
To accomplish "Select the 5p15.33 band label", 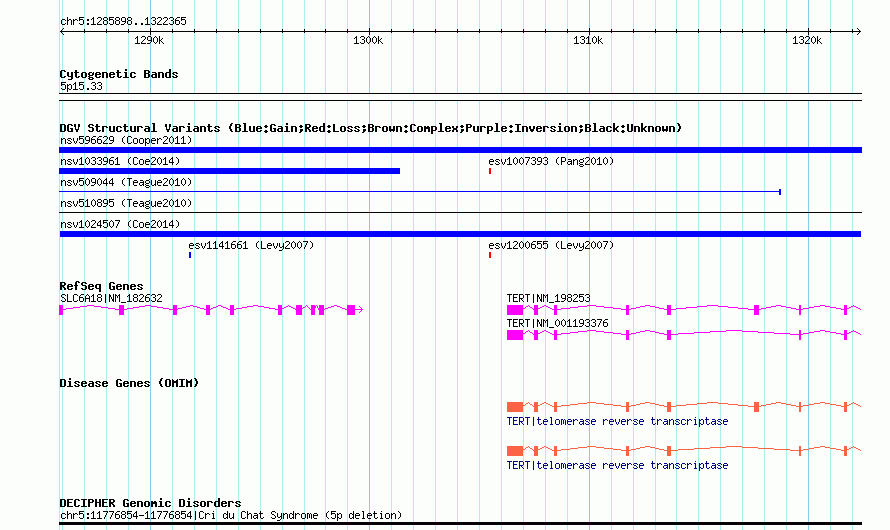I will (x=81, y=86).
